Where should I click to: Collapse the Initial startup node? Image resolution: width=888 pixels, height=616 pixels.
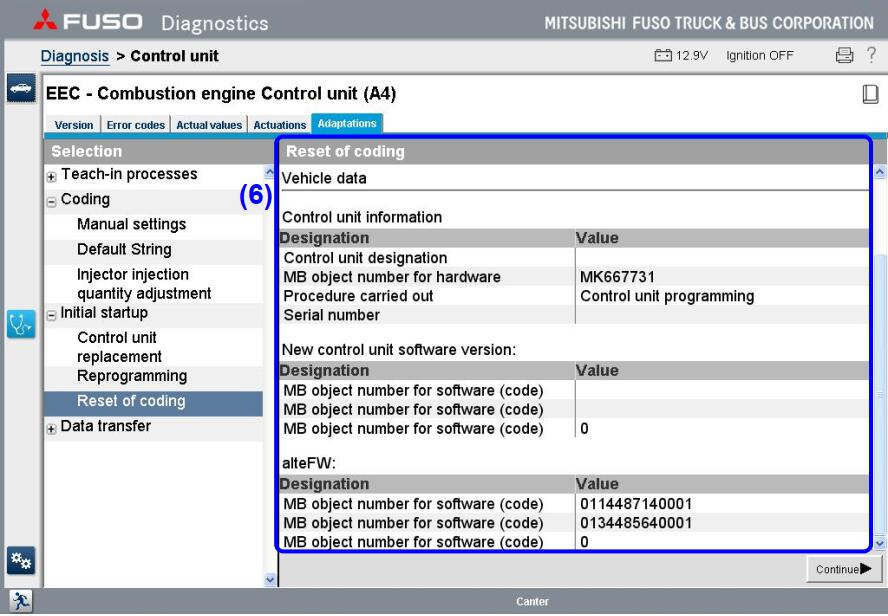coord(52,315)
